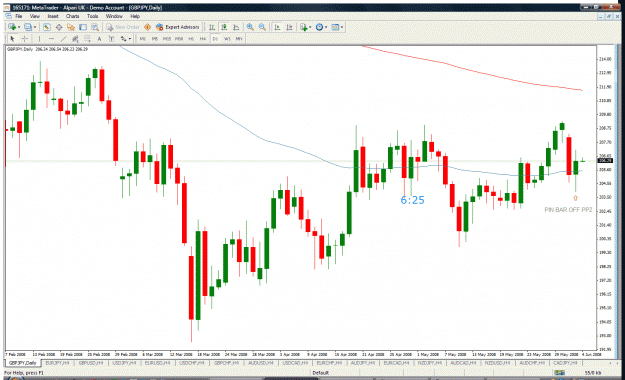625x380 pixels.
Task: Select the equidistant channel tool
Action: [x=75, y=39]
